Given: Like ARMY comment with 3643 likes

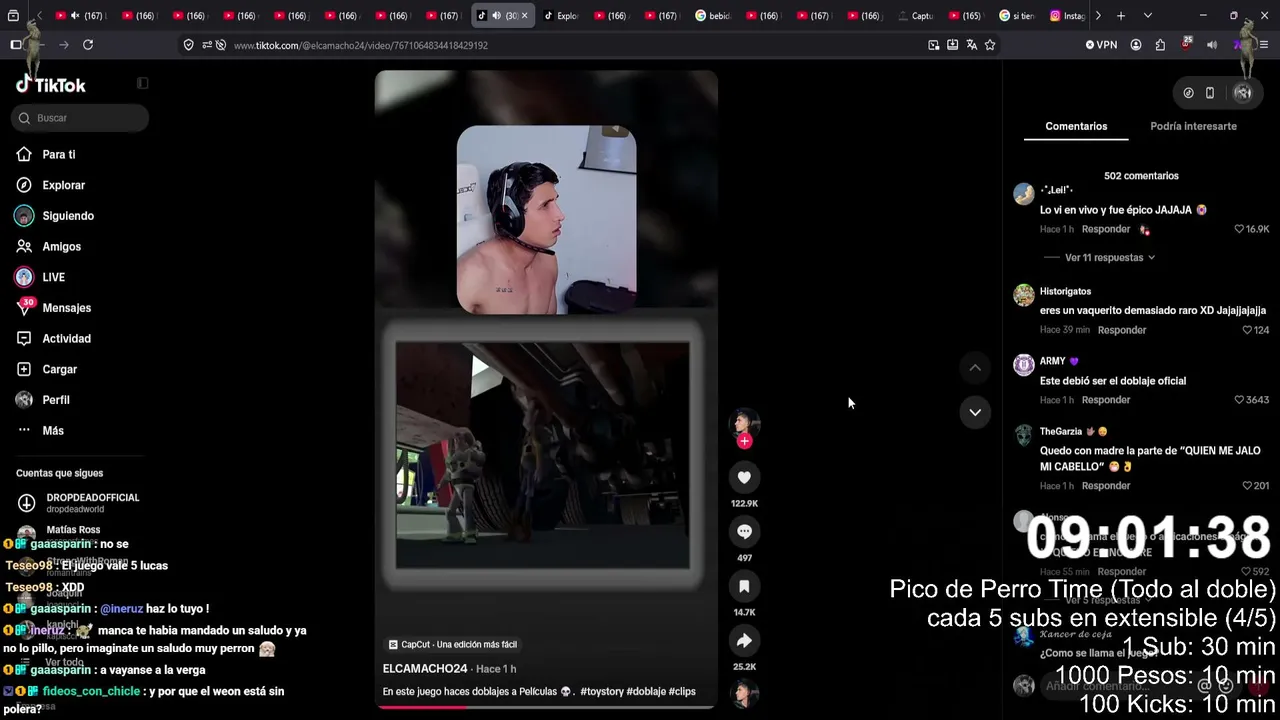Looking at the screenshot, I should click(x=1239, y=400).
